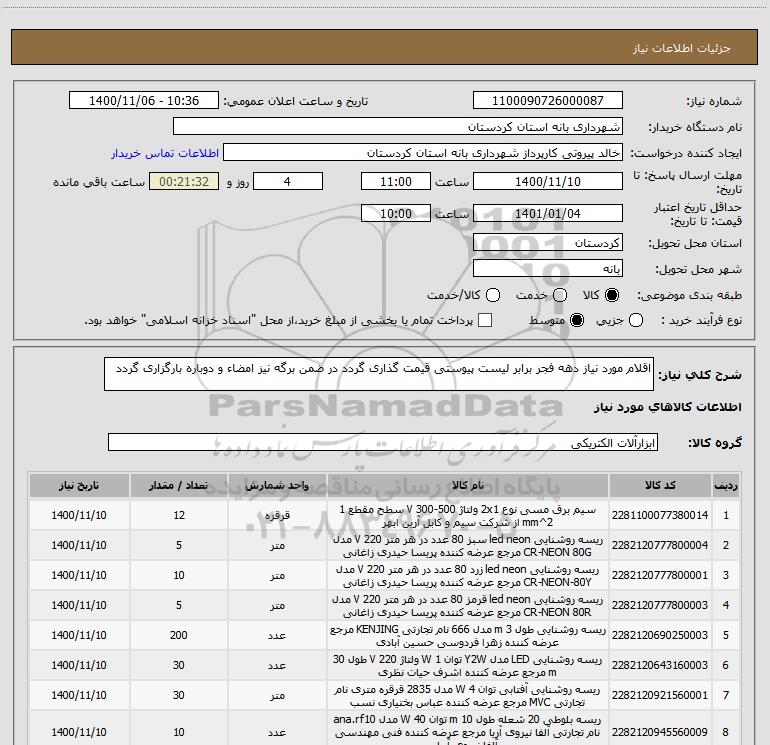Toggle the Islamic treasury bonds payment checkbox
770x745 pixels.
coord(485,320)
